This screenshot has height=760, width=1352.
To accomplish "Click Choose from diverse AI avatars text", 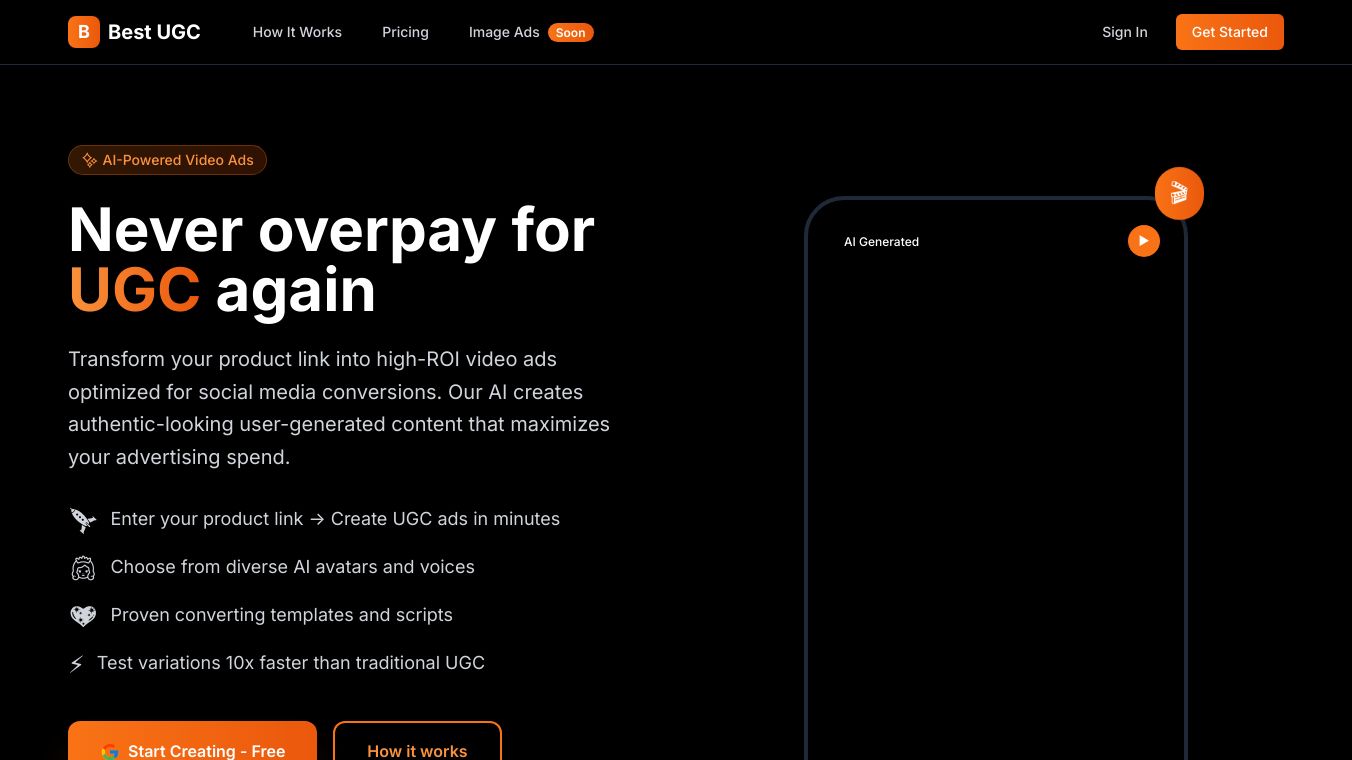I will (293, 567).
